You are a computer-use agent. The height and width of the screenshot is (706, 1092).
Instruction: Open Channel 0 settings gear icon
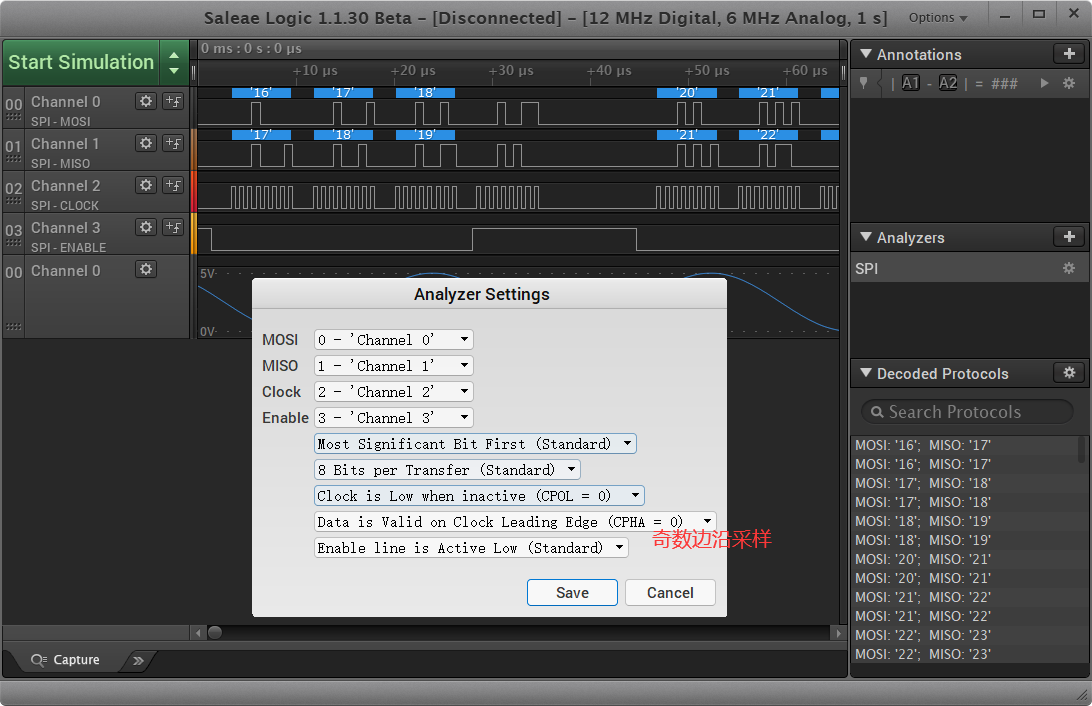pyautogui.click(x=146, y=101)
